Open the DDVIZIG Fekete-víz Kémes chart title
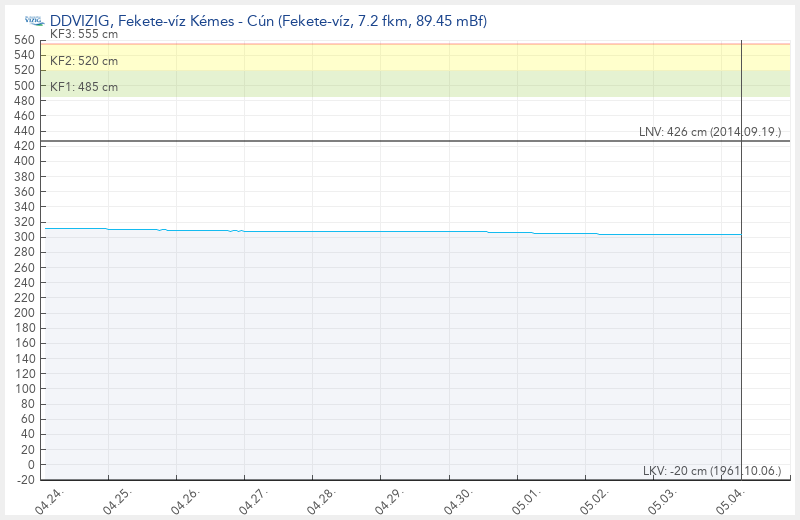This screenshot has width=800, height=520. pyautogui.click(x=268, y=21)
